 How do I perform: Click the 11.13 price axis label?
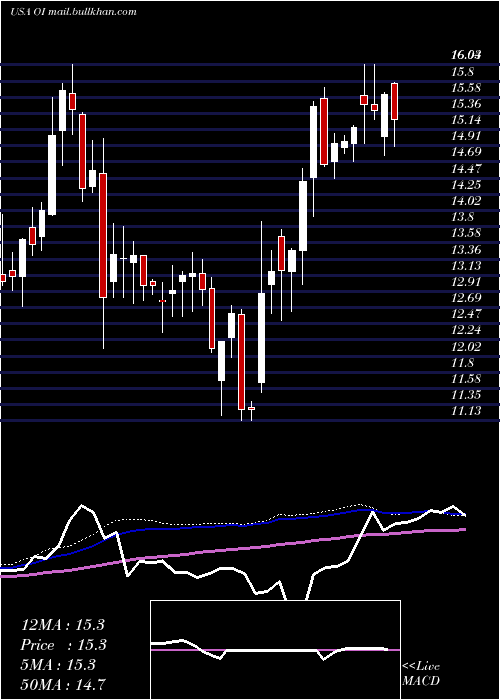pyautogui.click(x=466, y=411)
